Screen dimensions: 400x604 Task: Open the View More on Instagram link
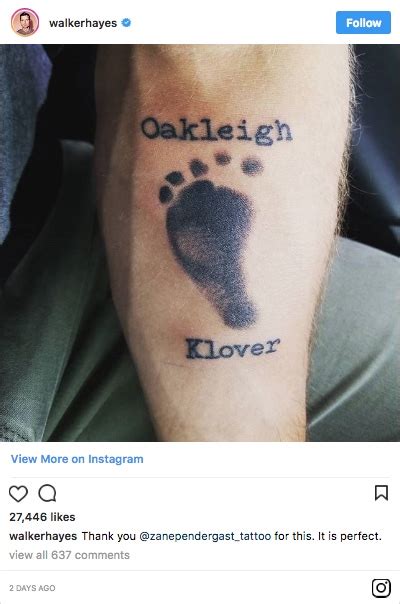coord(77,459)
